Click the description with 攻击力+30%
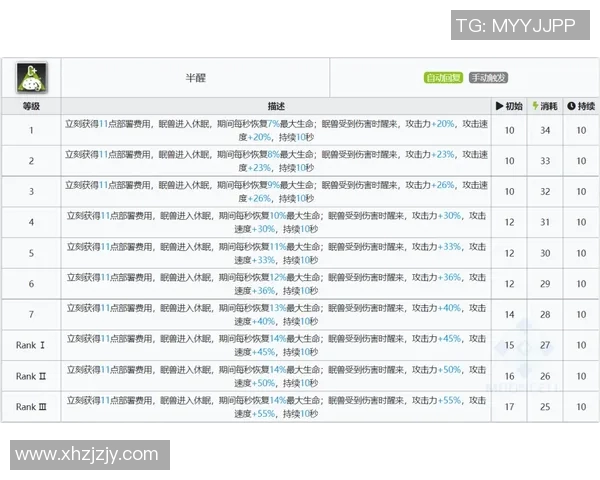 tap(276, 222)
